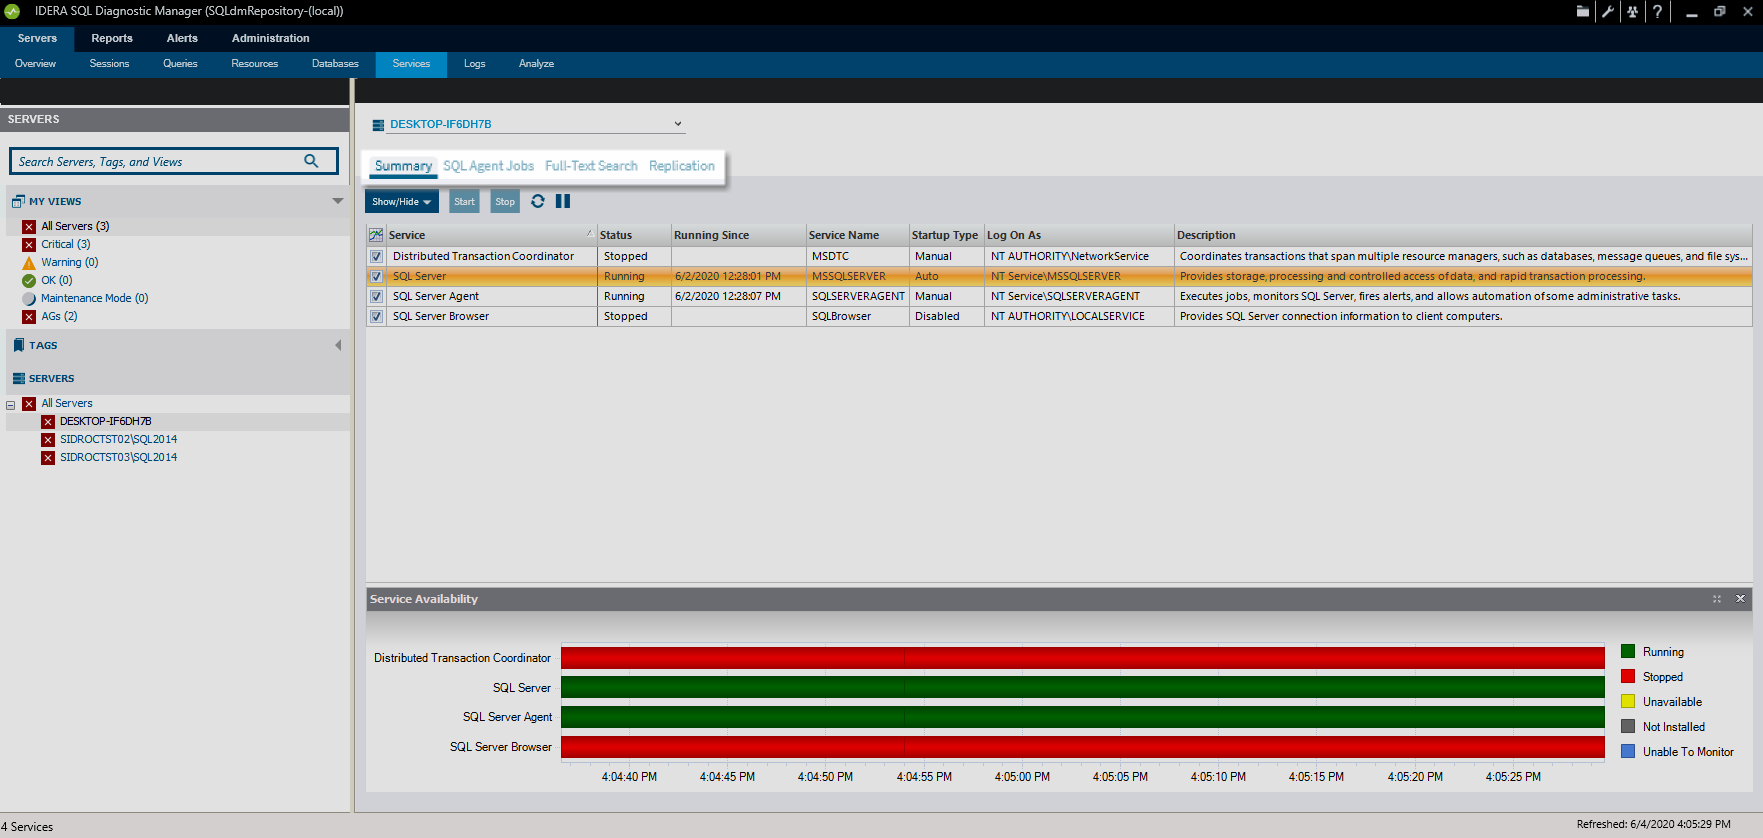The width and height of the screenshot is (1763, 838).
Task: Open the Logs tab
Action: (475, 64)
